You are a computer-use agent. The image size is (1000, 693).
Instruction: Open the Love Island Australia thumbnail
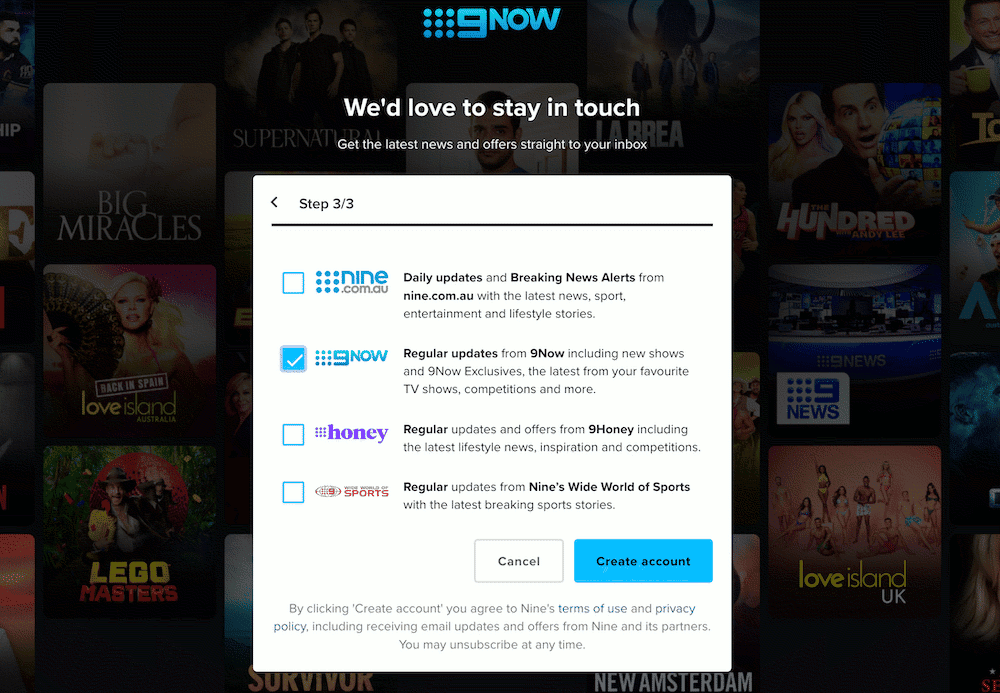[129, 351]
